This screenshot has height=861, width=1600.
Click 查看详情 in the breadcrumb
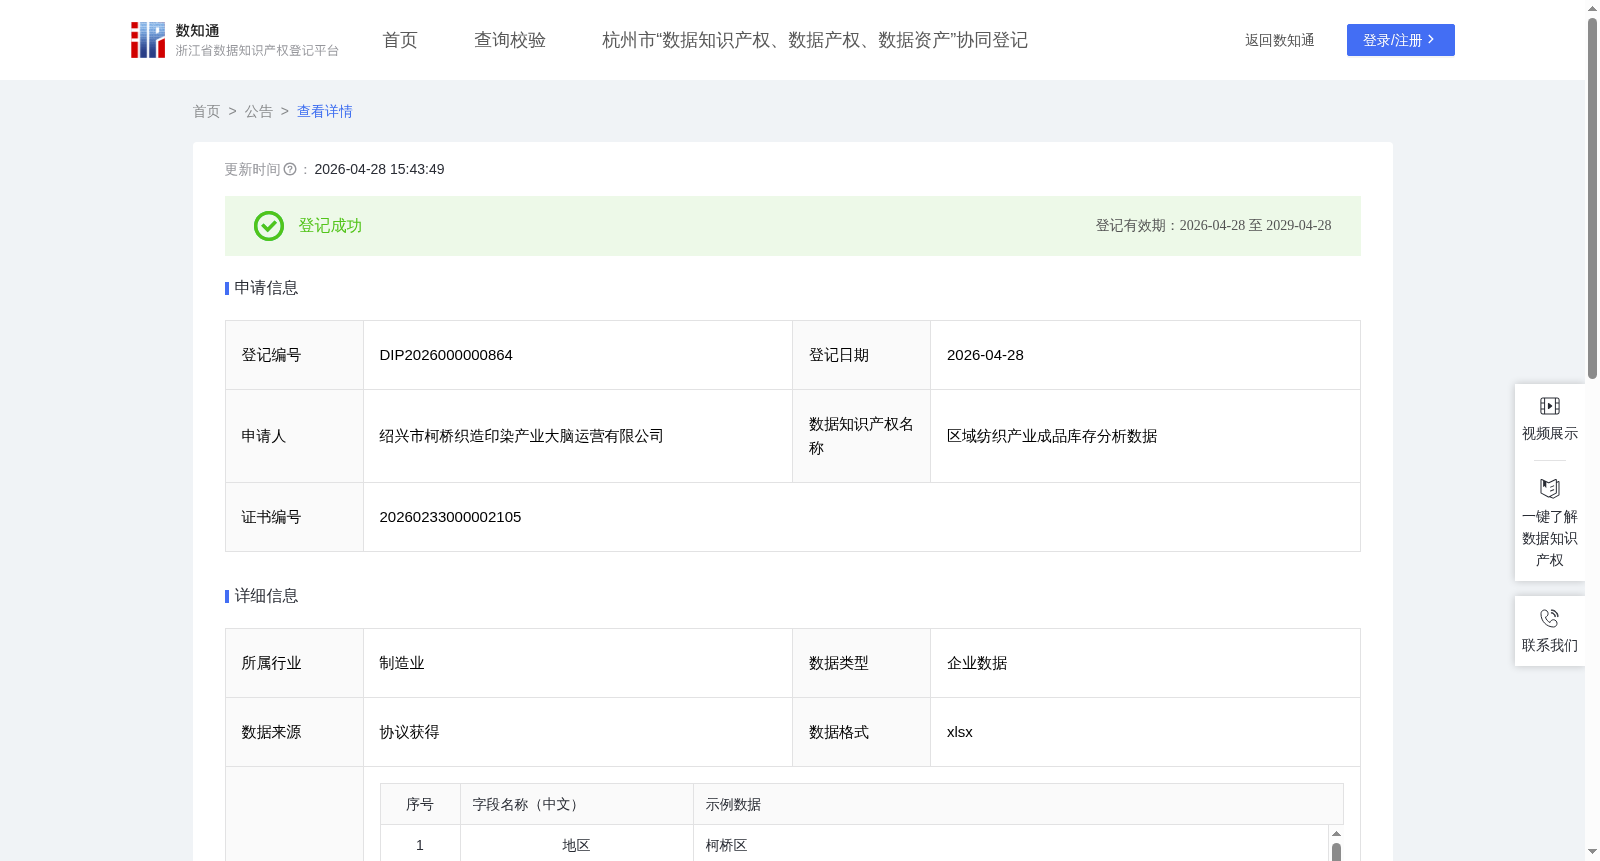(x=325, y=112)
